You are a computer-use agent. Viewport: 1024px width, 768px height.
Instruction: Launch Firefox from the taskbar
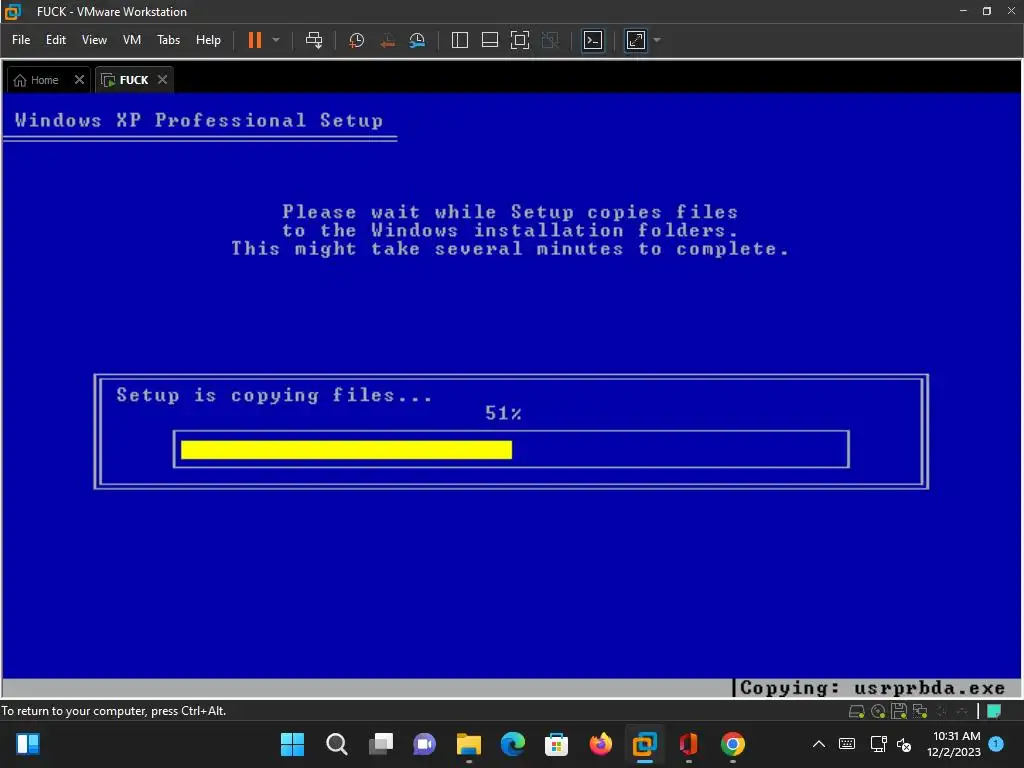601,744
